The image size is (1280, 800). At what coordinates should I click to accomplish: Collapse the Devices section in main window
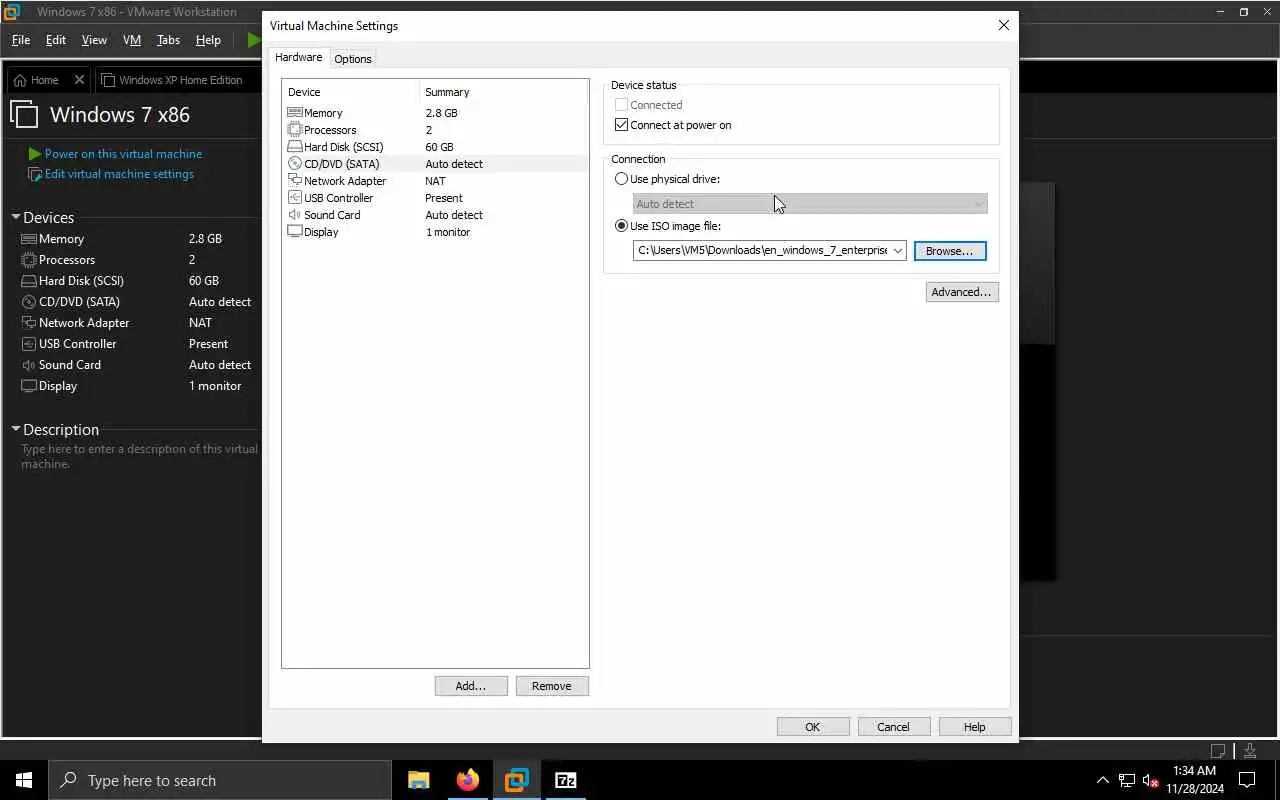[16, 217]
